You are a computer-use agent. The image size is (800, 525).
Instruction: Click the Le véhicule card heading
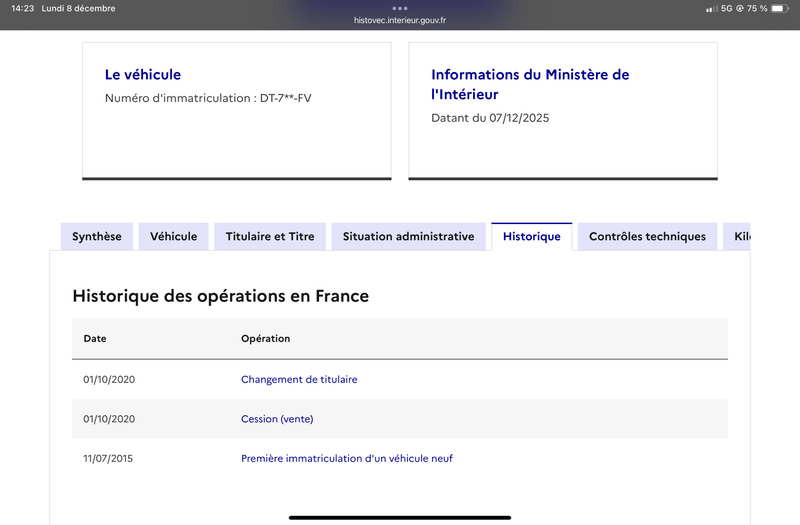[x=143, y=75]
